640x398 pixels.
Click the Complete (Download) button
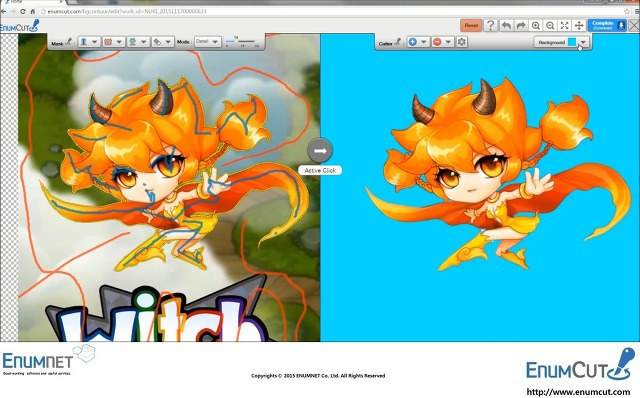[607, 25]
